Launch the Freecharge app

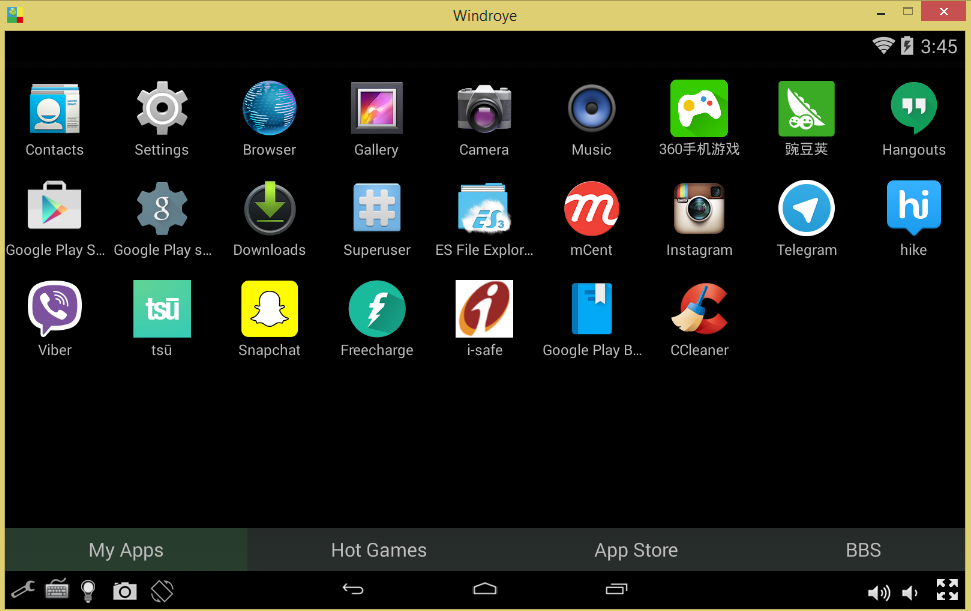(376, 309)
